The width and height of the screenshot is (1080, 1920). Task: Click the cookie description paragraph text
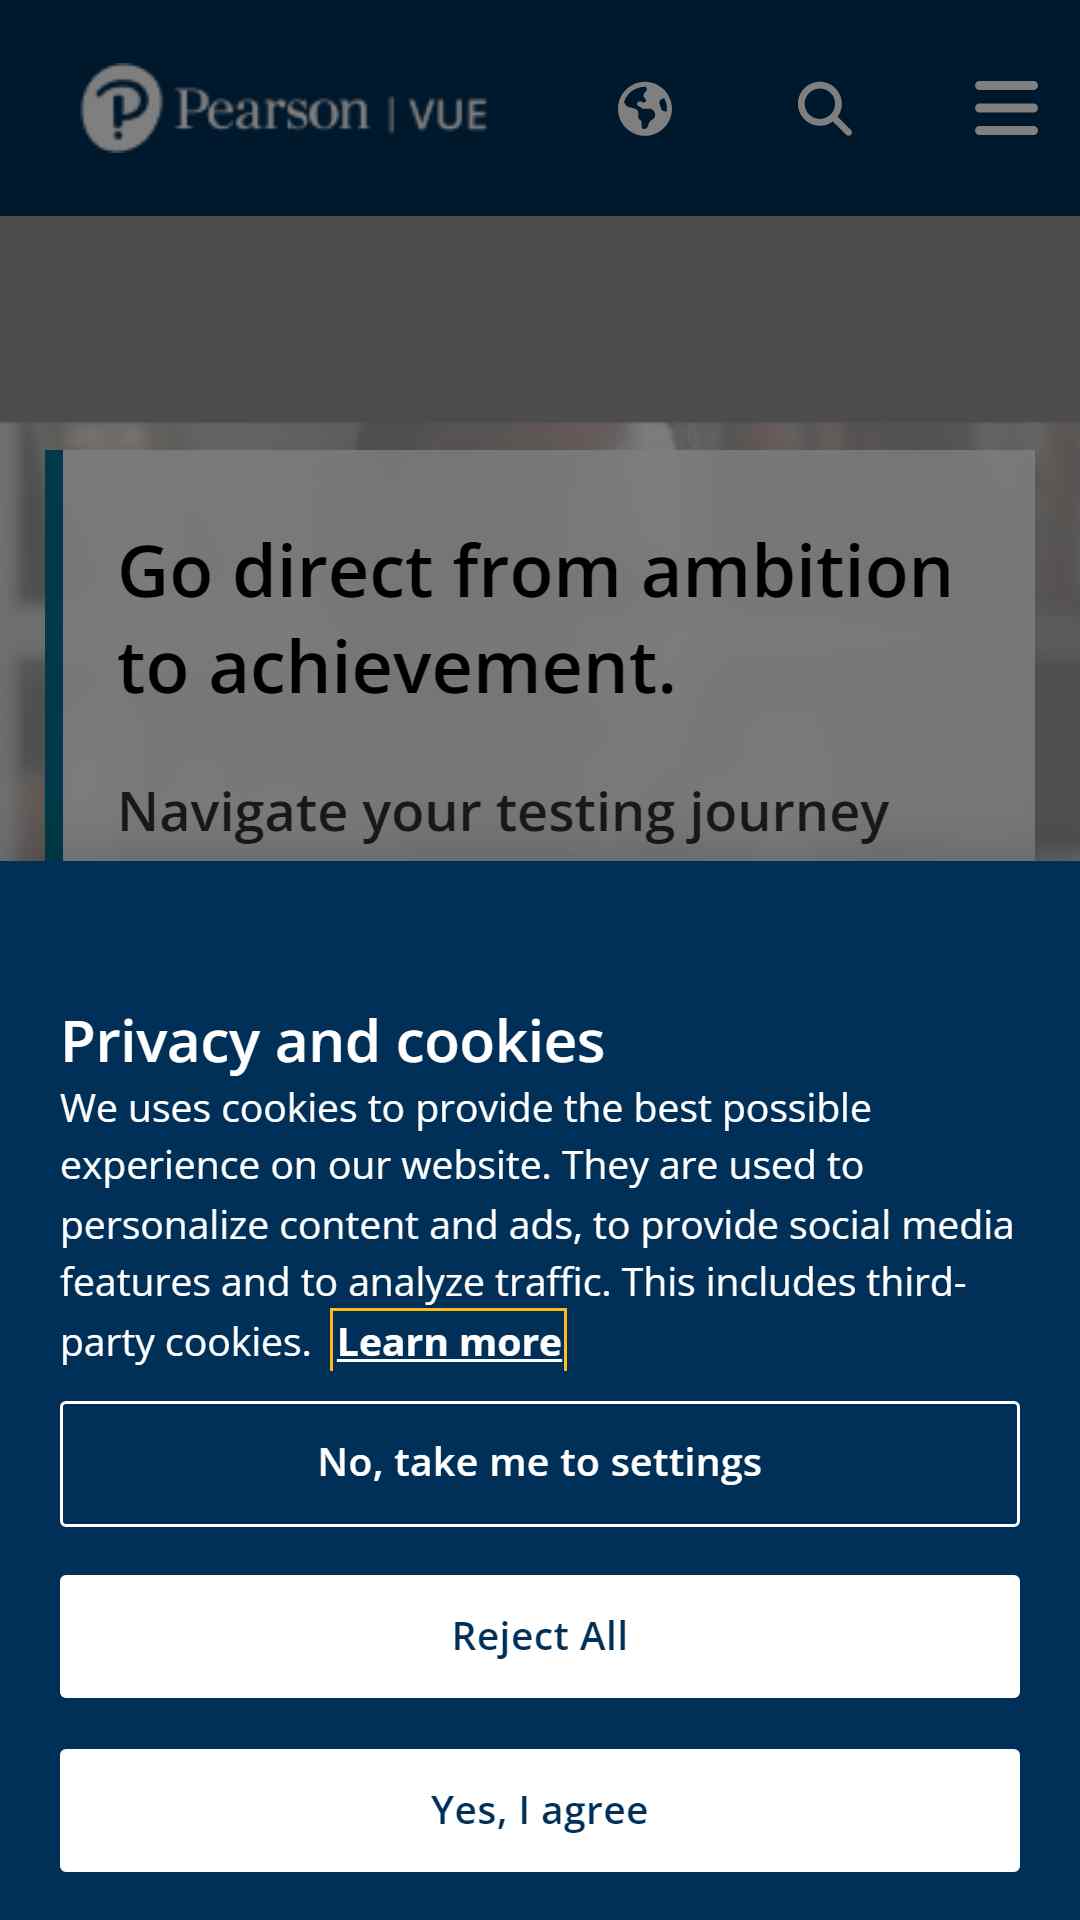(x=537, y=1225)
